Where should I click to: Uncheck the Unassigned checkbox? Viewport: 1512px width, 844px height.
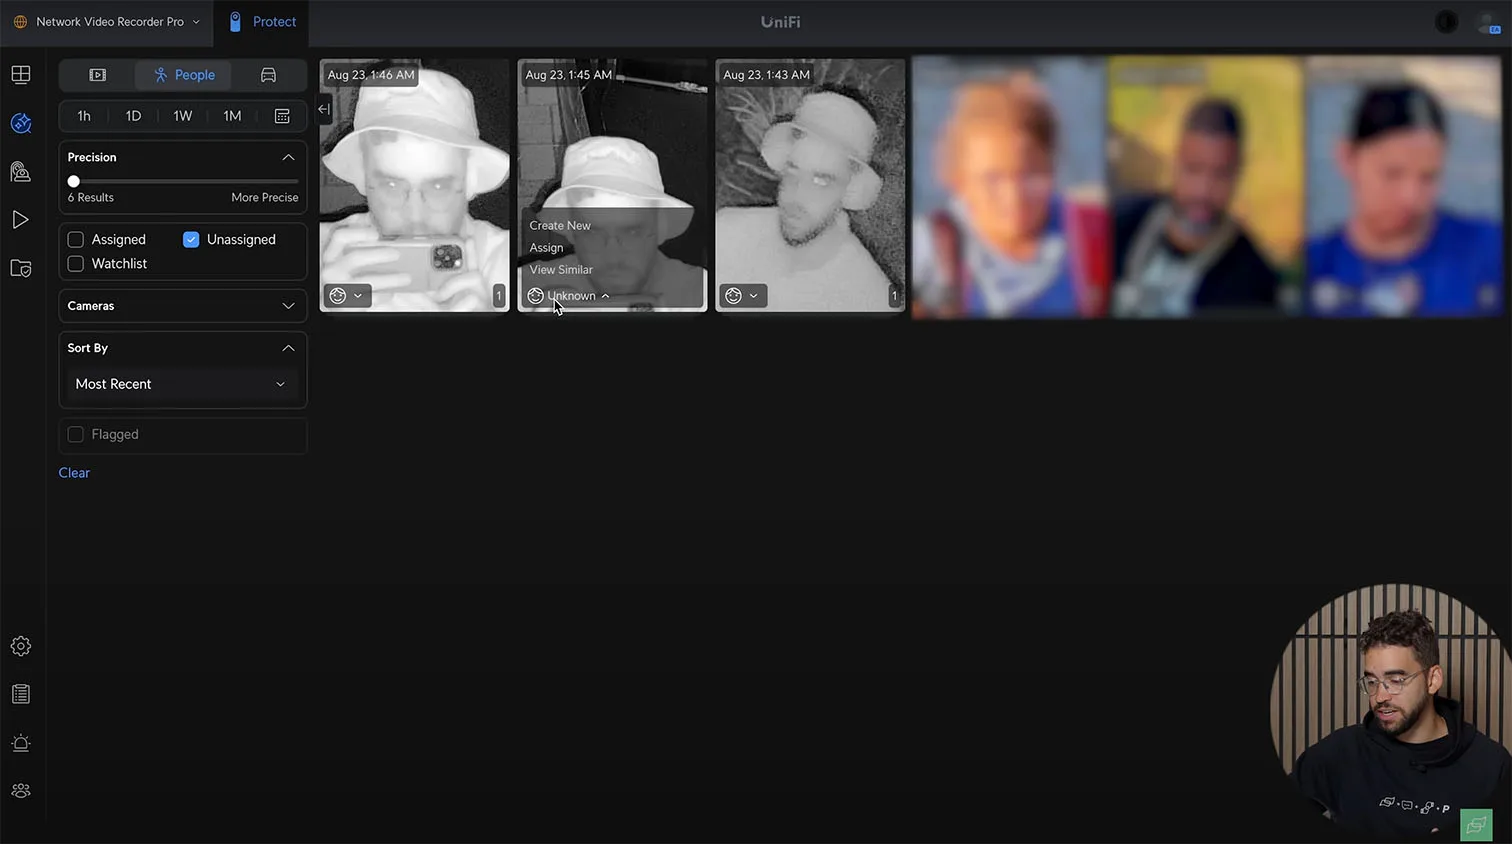coord(191,240)
